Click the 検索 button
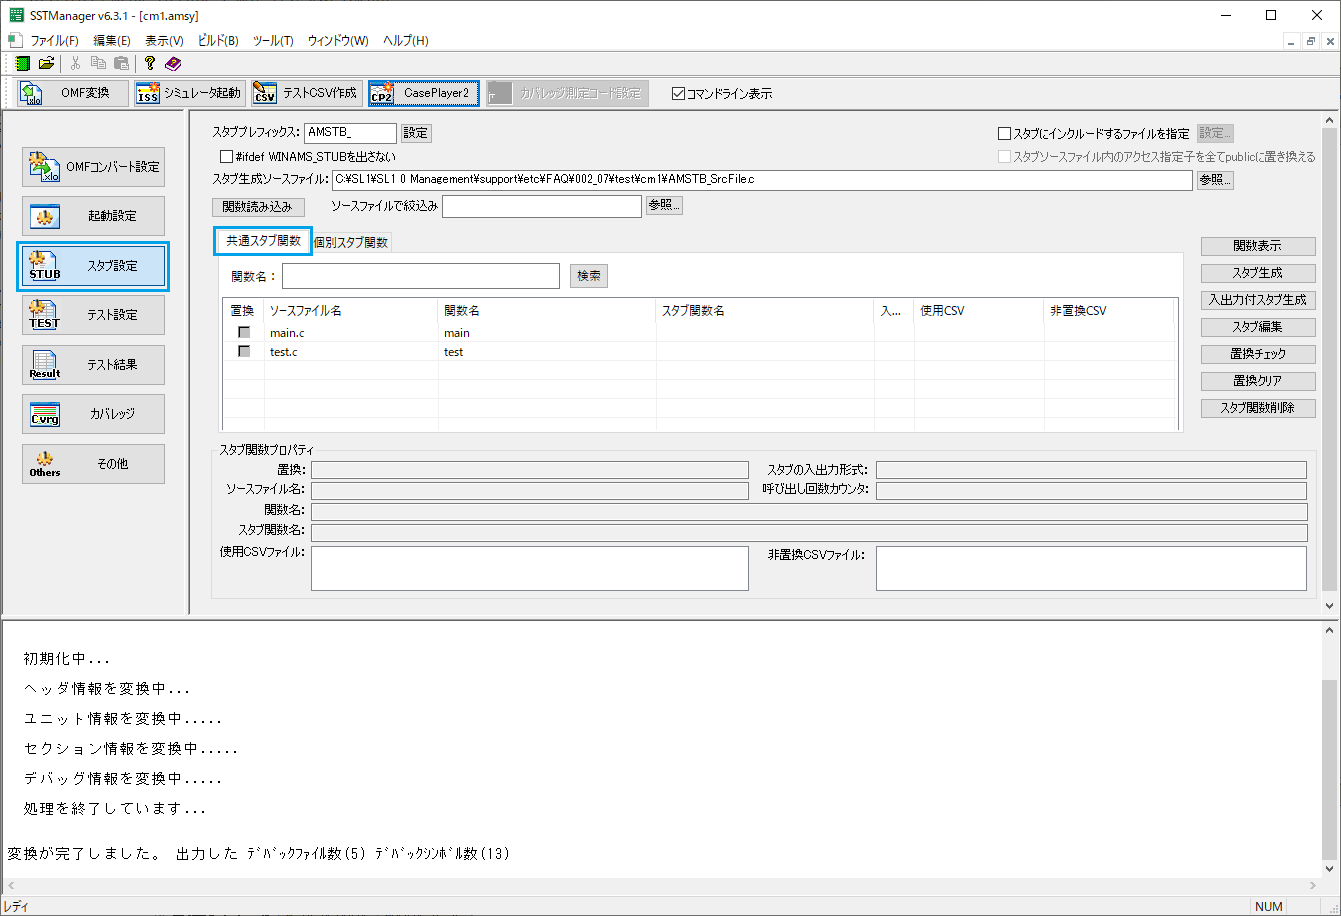The height and width of the screenshot is (916, 1341). click(589, 276)
